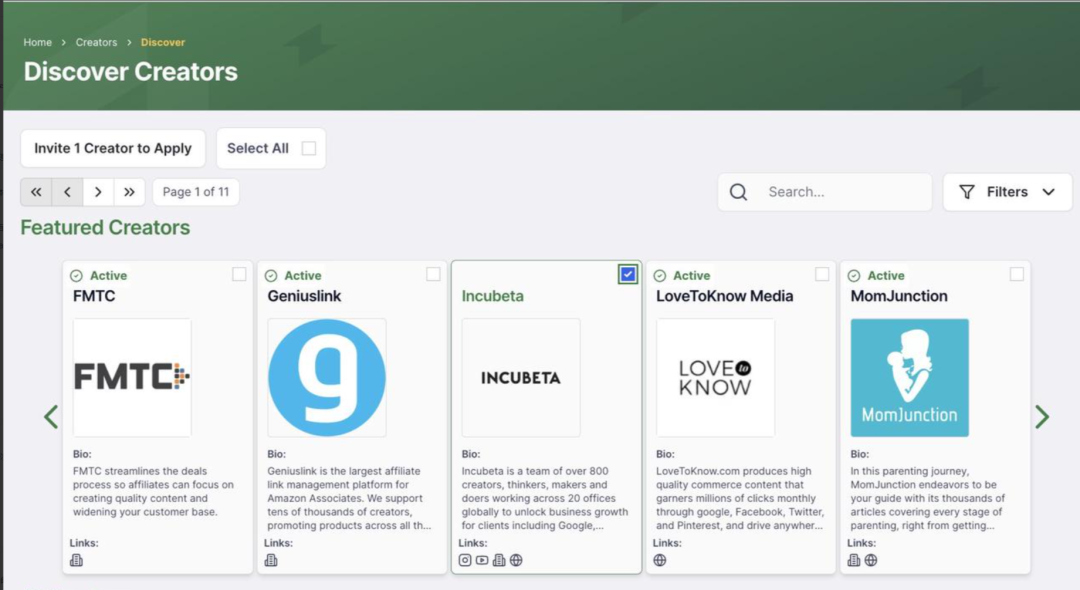The image size is (1080, 590).
Task: Open the LoveToKnow logo thumbnail
Action: (715, 377)
